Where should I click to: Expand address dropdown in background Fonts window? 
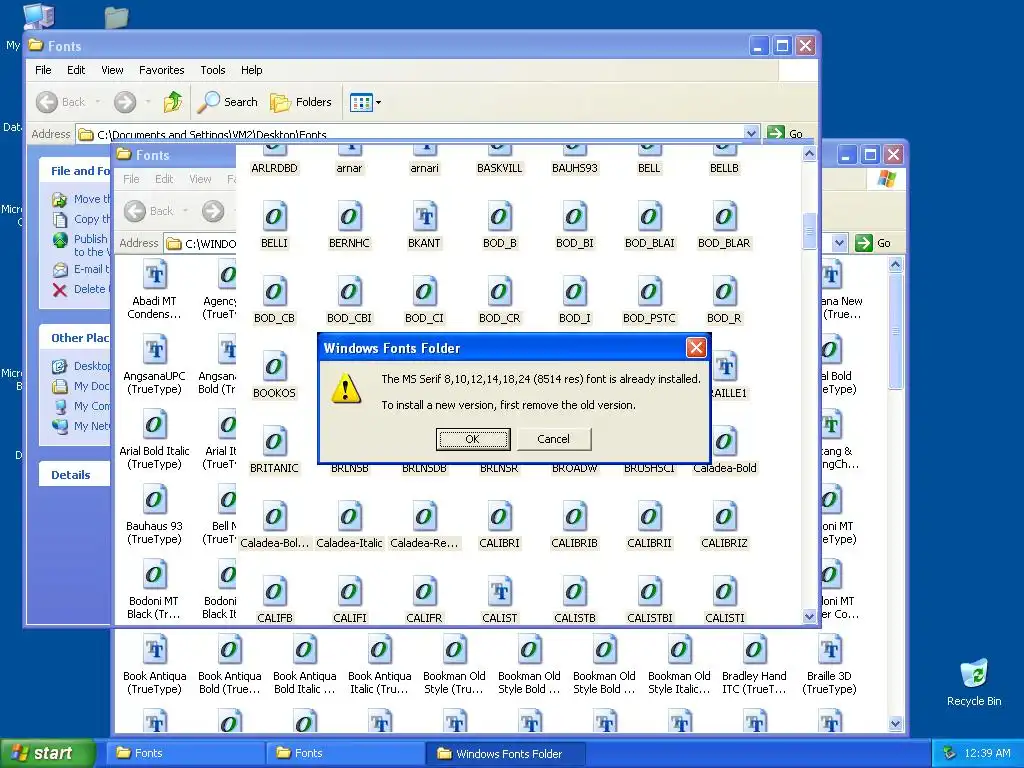pos(840,243)
